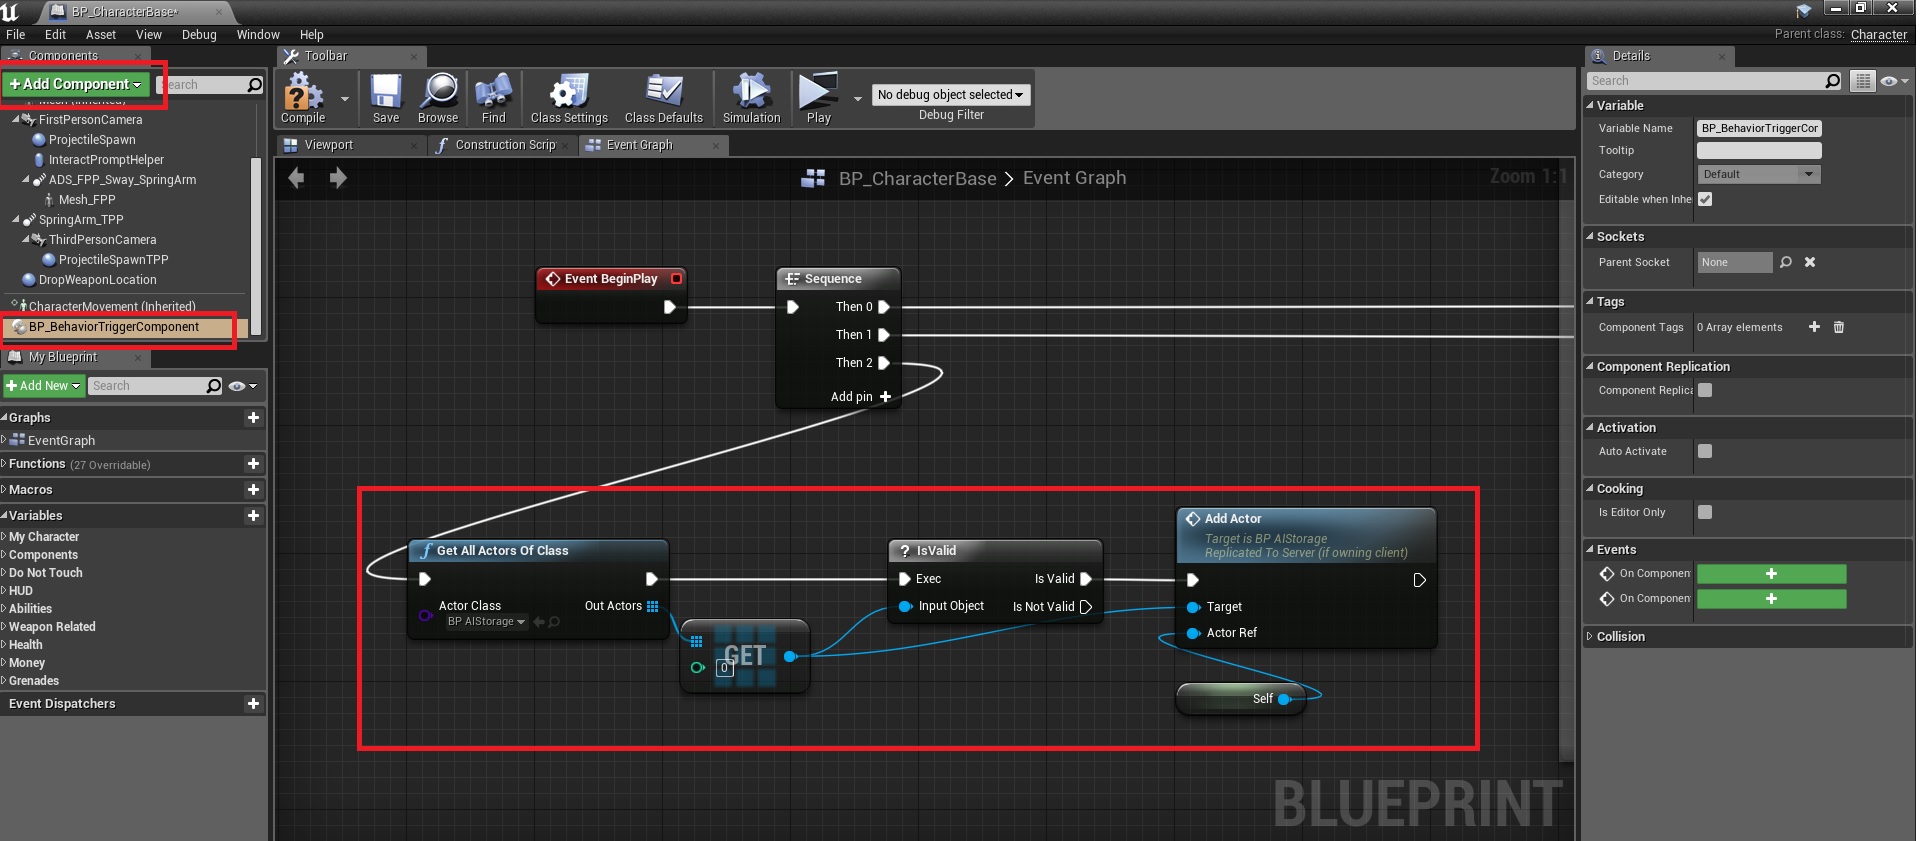Select the DropWeaponLocation component
The height and width of the screenshot is (841, 1920).
pos(97,280)
